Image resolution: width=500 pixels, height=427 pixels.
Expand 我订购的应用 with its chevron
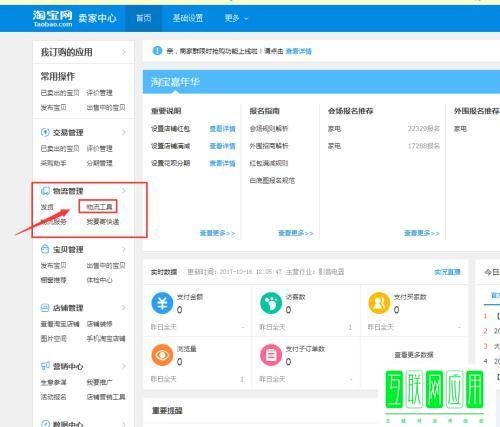124,52
